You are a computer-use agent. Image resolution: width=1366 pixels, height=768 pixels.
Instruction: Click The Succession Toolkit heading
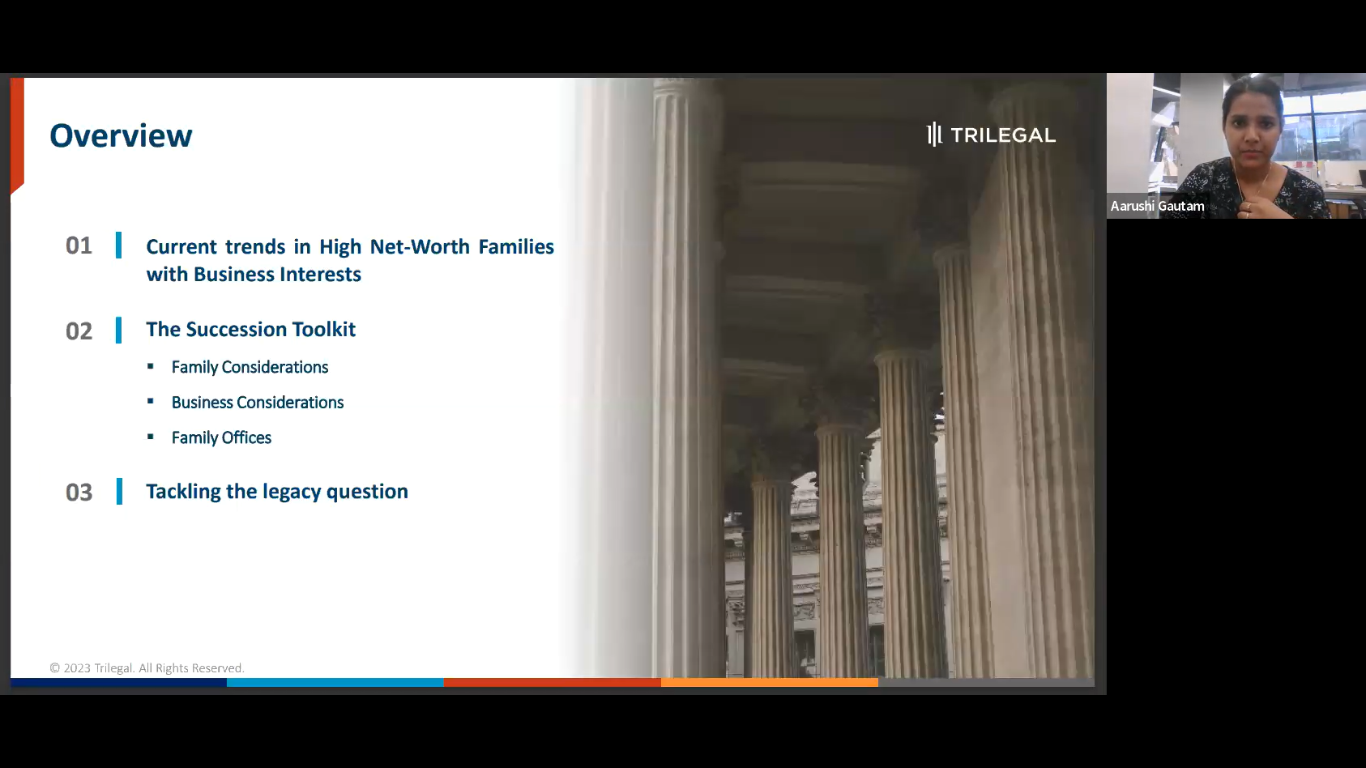tap(251, 329)
